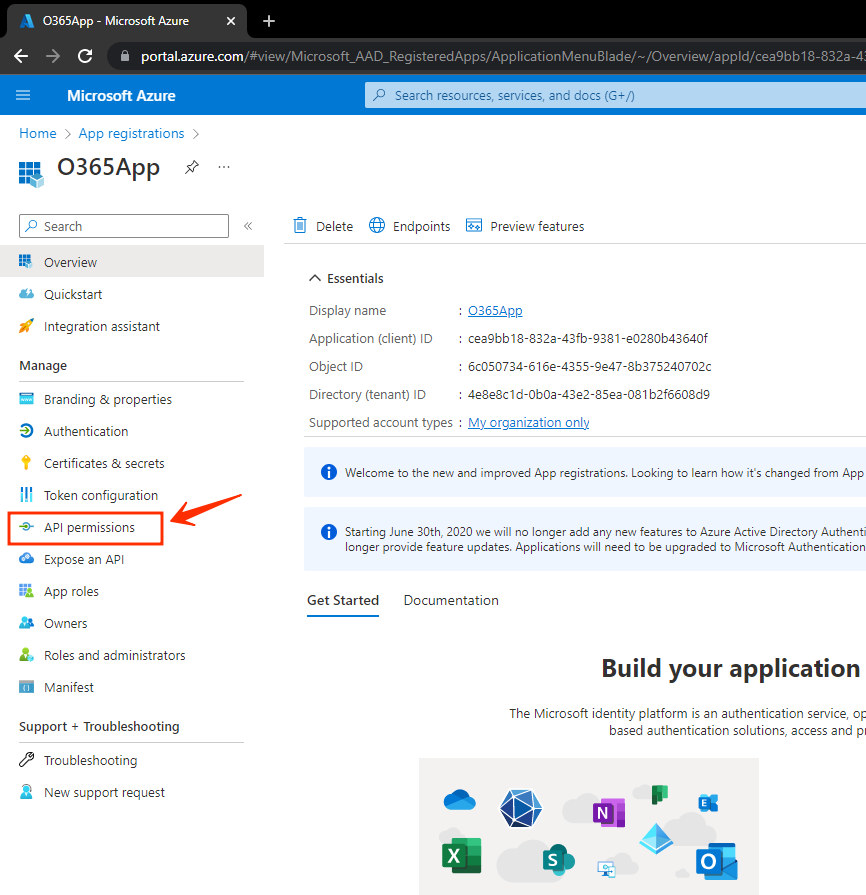
Task: Collapse the left sidebar menu
Action: [x=248, y=226]
